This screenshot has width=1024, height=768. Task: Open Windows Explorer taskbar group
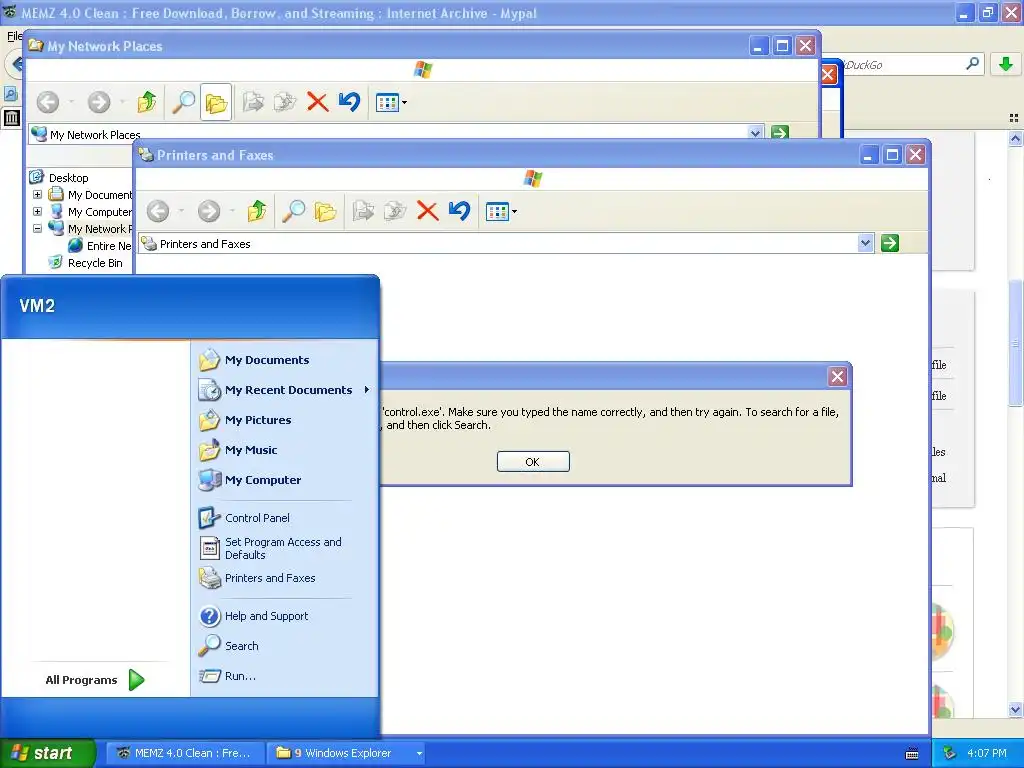pyautogui.click(x=345, y=753)
